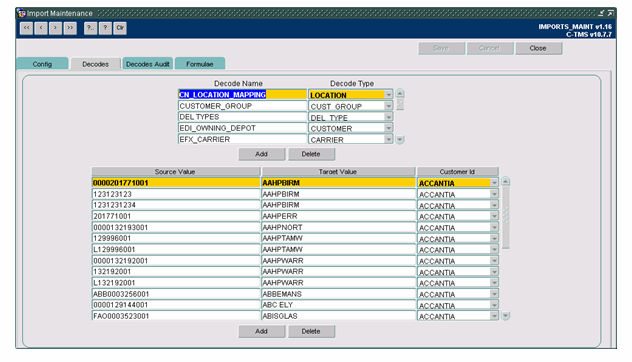Open the Decodes Audit tab
The height and width of the screenshot is (362, 632).
(x=148, y=64)
